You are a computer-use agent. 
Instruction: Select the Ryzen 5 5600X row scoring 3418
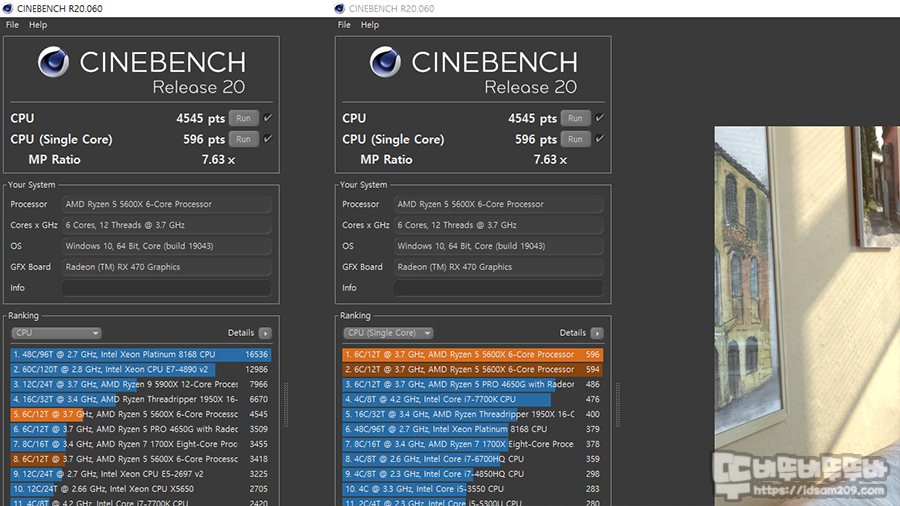click(x=141, y=459)
